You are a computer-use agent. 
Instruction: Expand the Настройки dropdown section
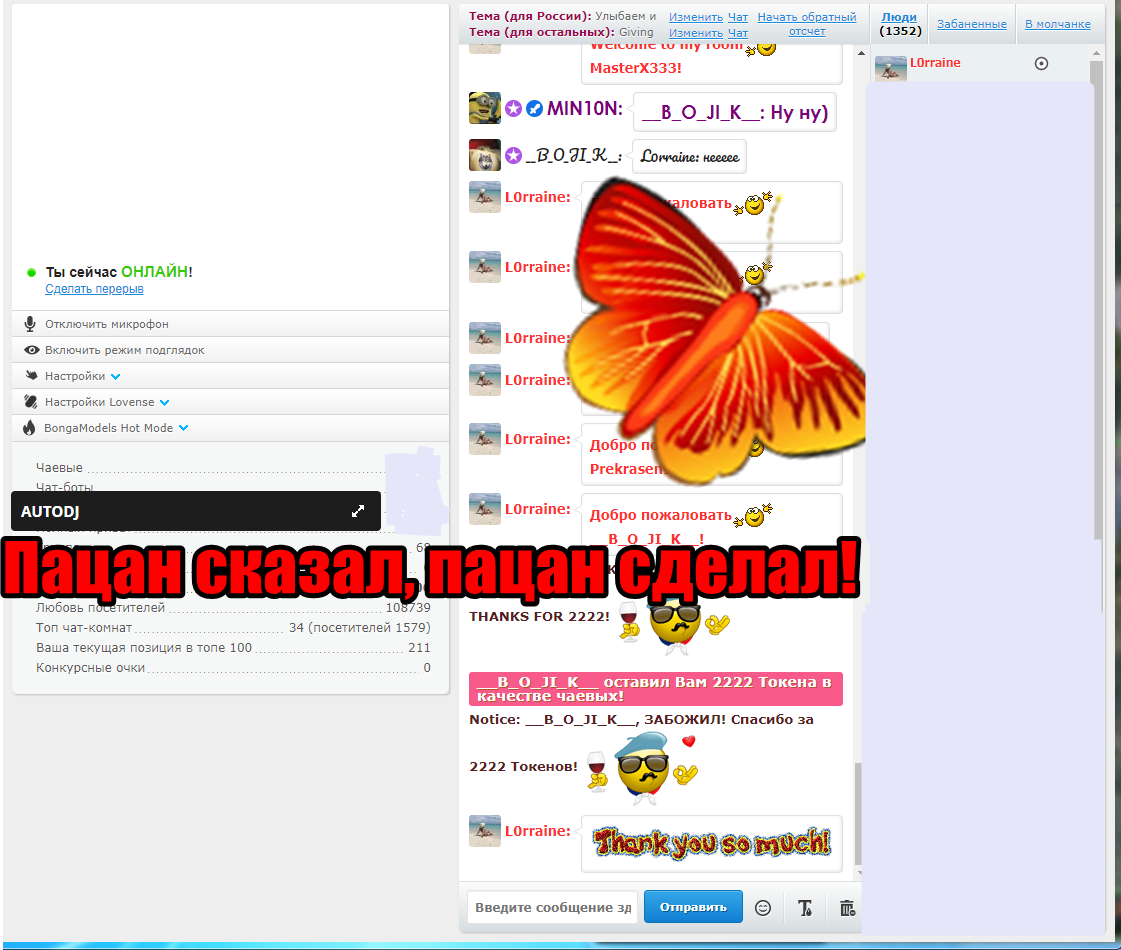coord(115,377)
